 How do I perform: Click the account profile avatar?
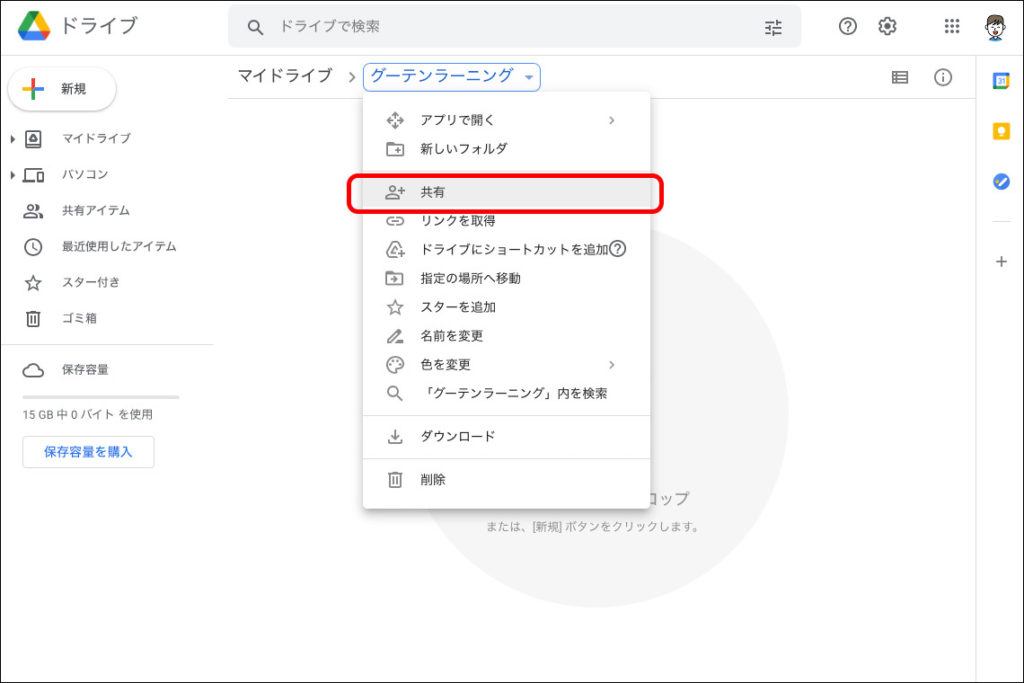point(997,27)
